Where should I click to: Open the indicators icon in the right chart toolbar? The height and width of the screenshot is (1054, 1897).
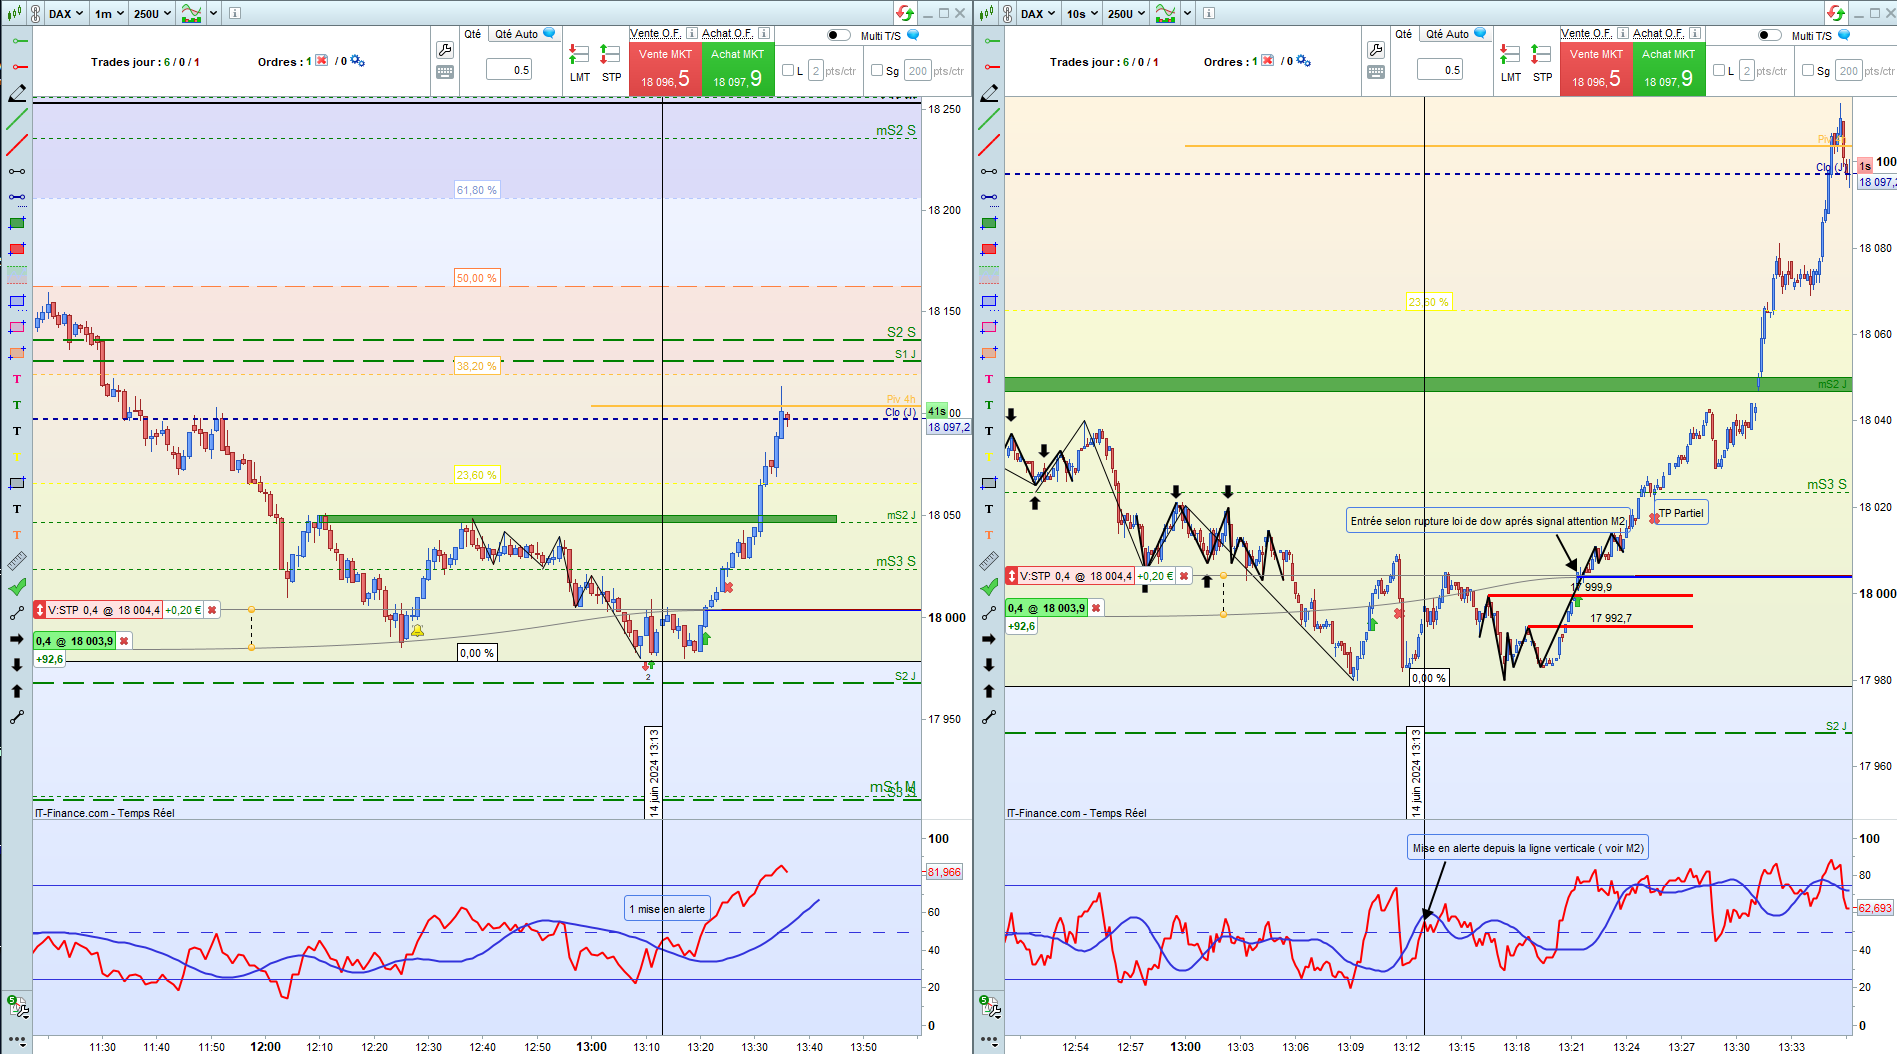[x=1165, y=13]
